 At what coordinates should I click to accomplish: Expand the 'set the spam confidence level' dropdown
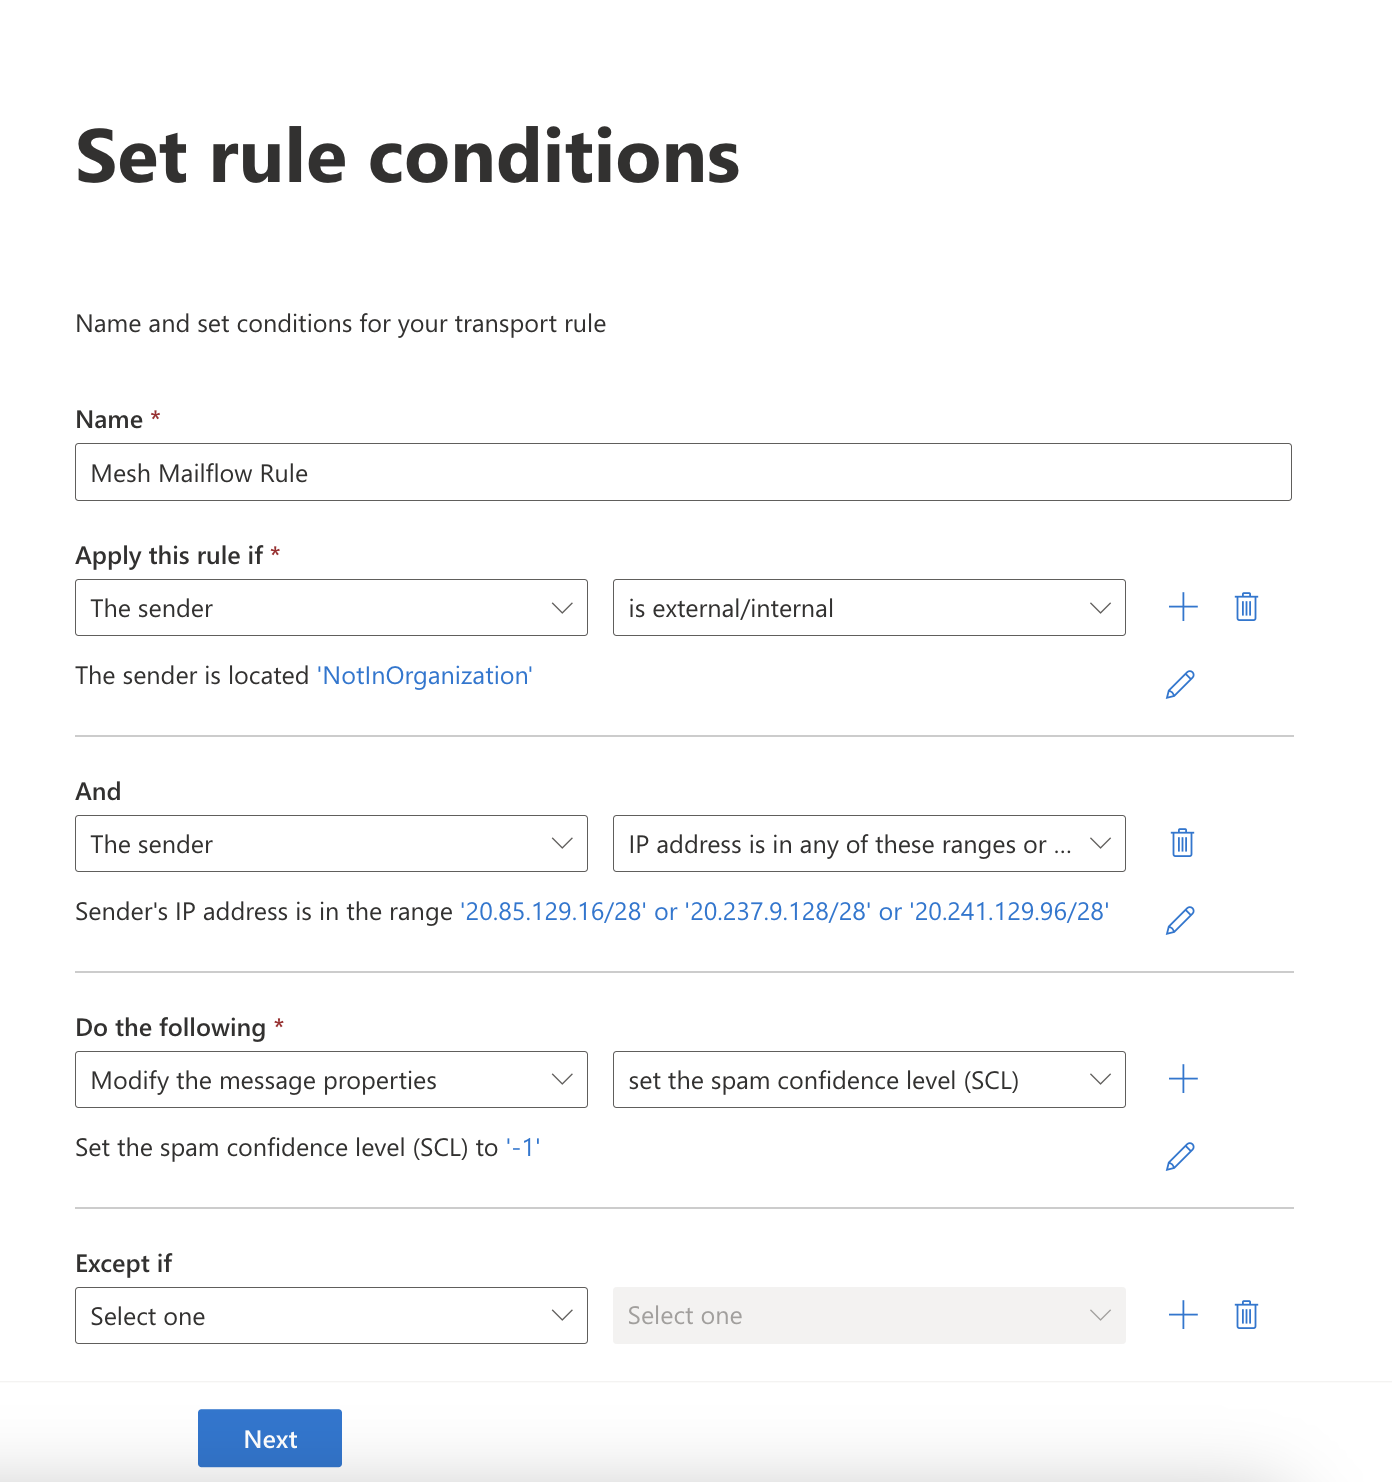[869, 1080]
